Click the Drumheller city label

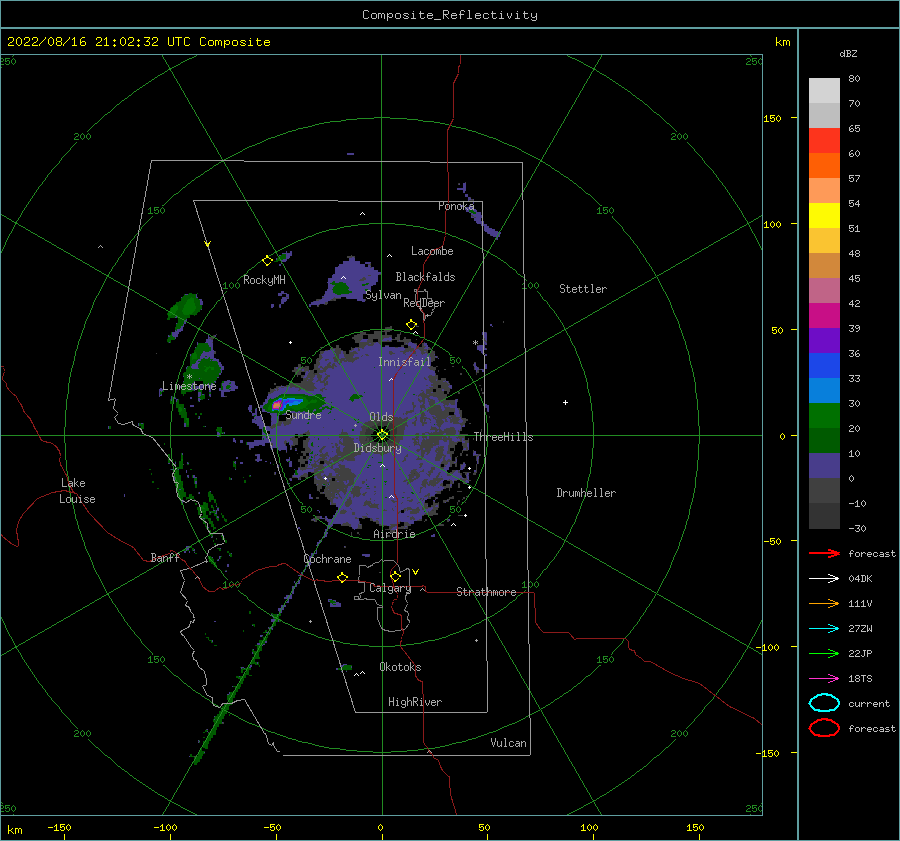(586, 493)
